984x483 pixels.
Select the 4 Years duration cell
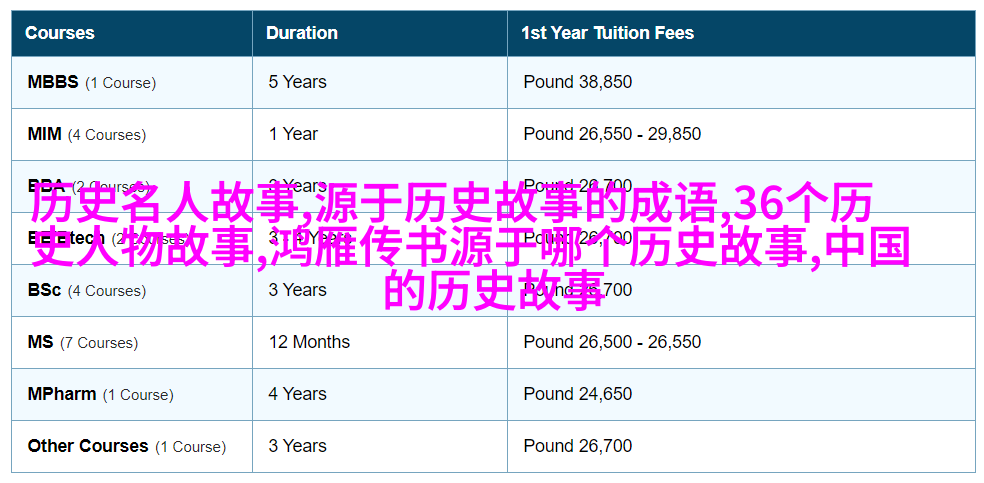coord(297,394)
